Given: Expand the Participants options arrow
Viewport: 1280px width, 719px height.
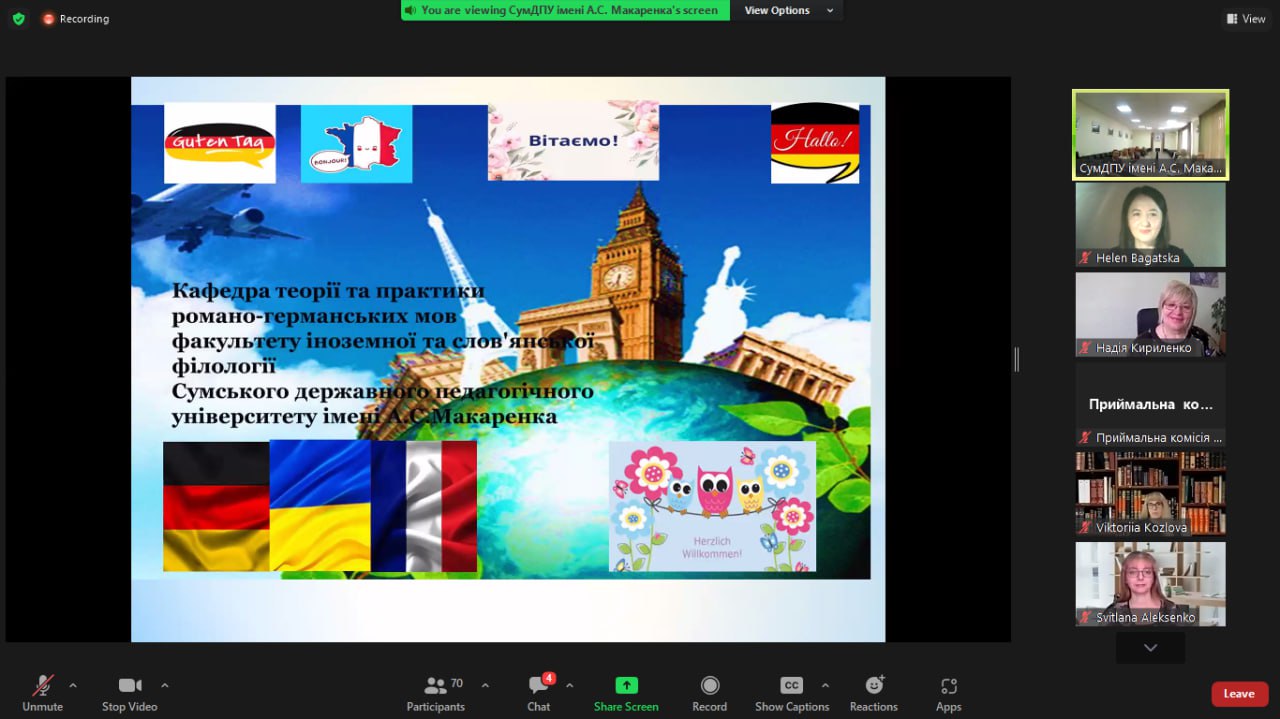Looking at the screenshot, I should pos(485,685).
